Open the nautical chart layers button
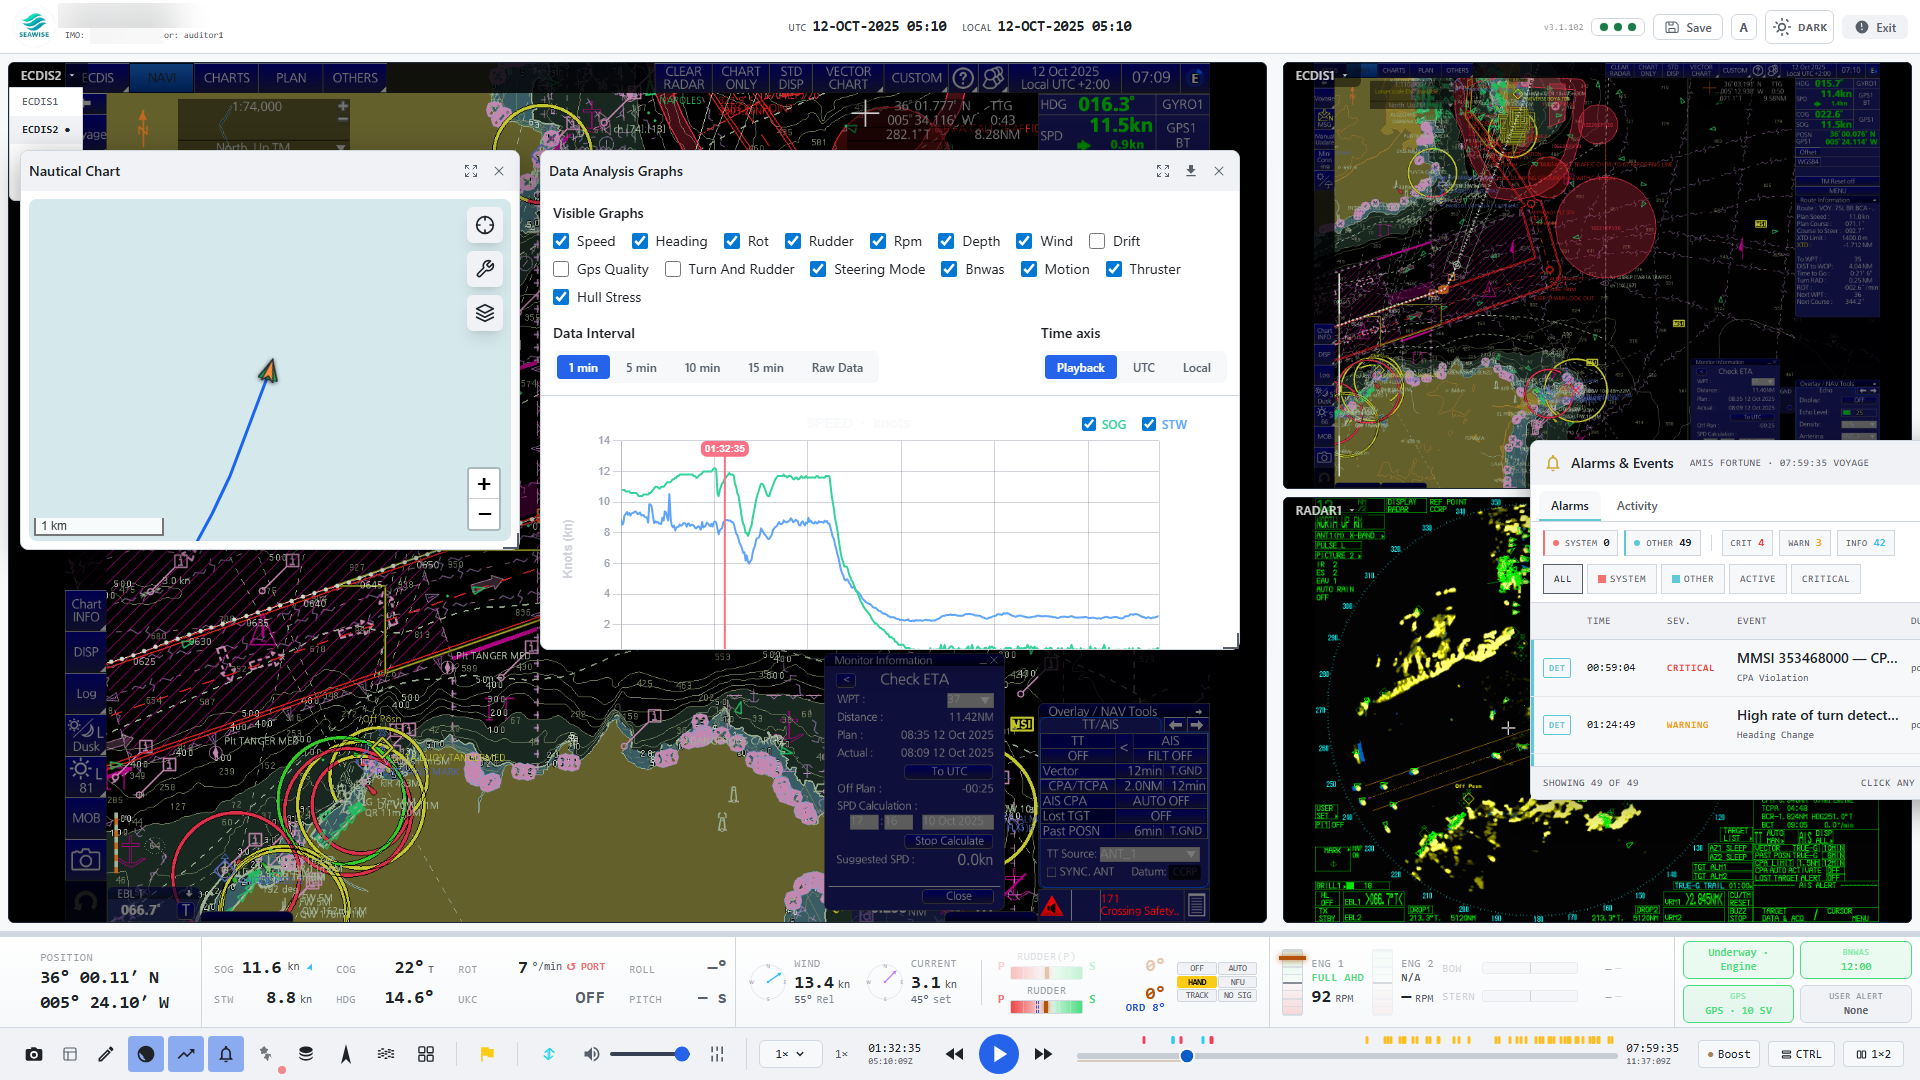Viewport: 1920px width, 1080px height. (485, 313)
